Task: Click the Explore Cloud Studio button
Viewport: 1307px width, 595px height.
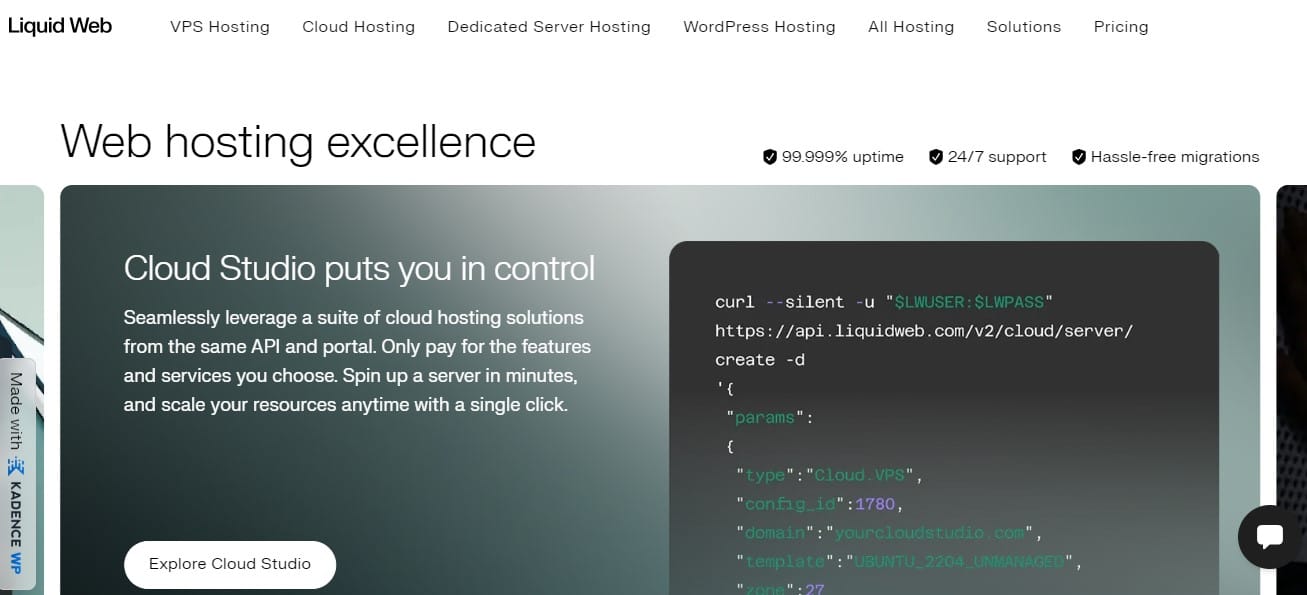Action: [230, 564]
